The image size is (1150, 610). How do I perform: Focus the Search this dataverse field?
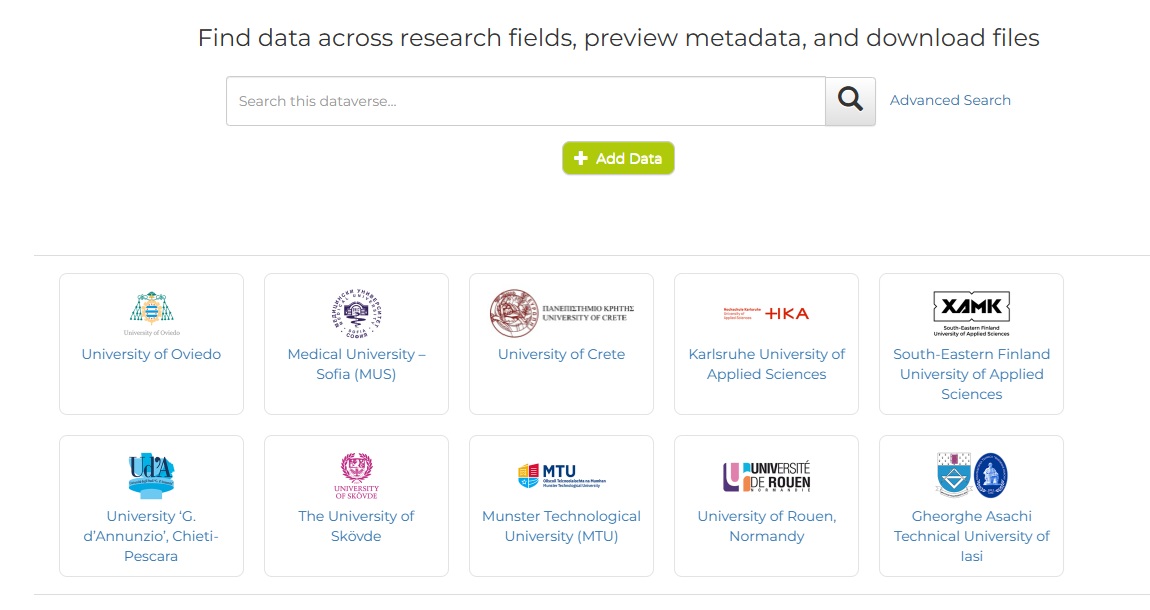pyautogui.click(x=525, y=101)
